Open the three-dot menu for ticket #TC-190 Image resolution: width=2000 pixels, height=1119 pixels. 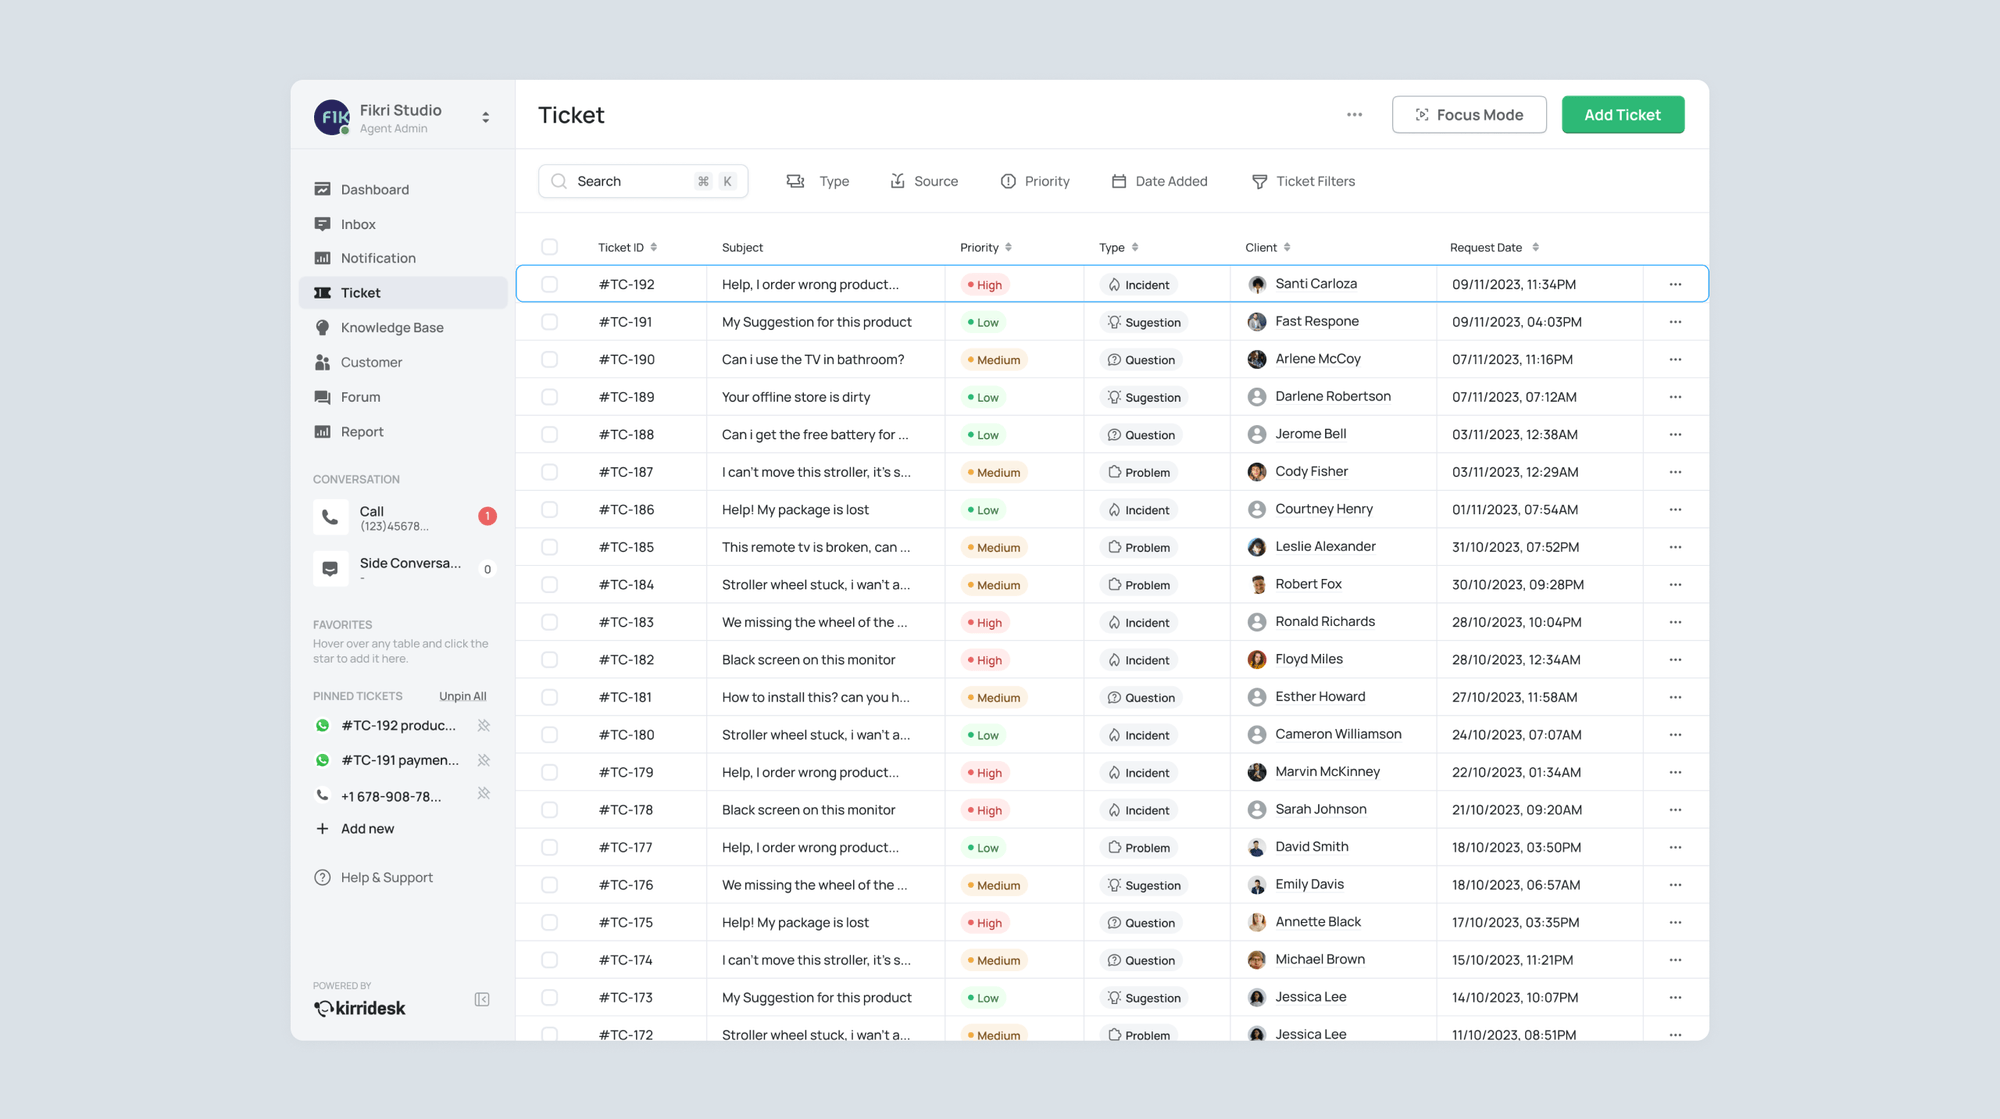pos(1676,359)
